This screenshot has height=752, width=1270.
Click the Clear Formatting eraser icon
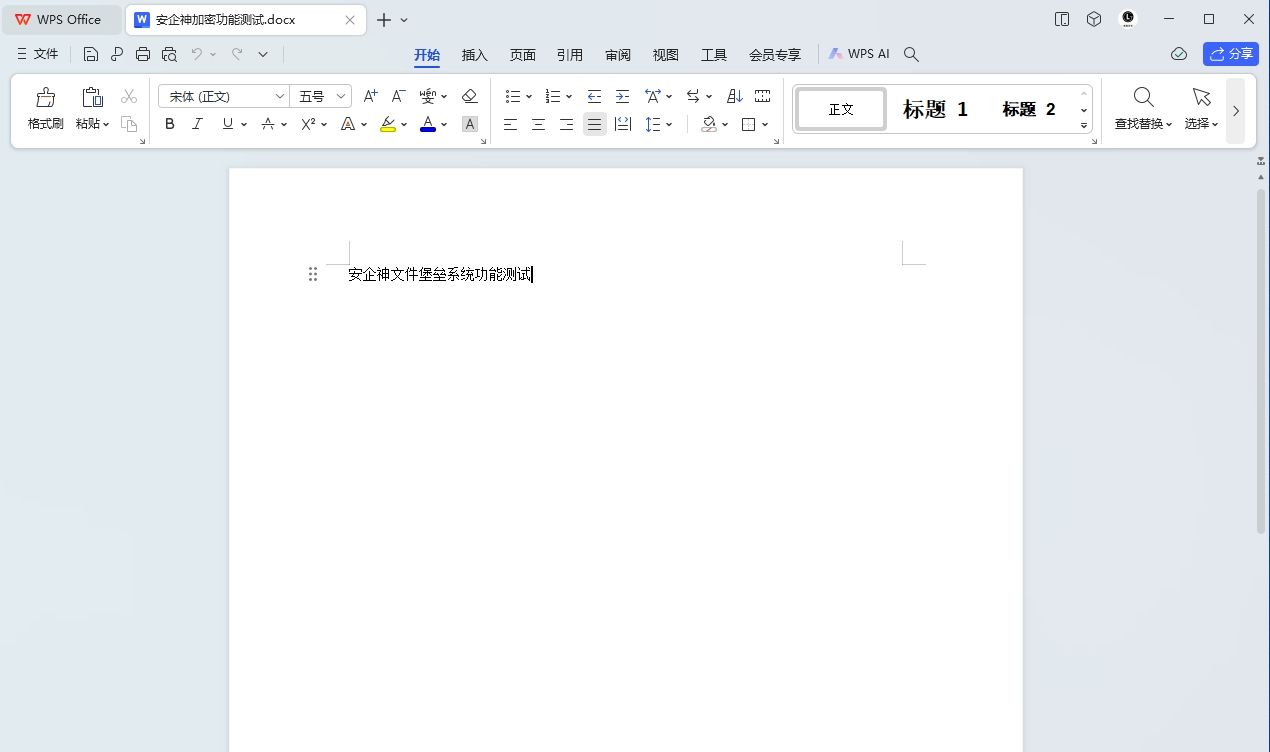(469, 96)
